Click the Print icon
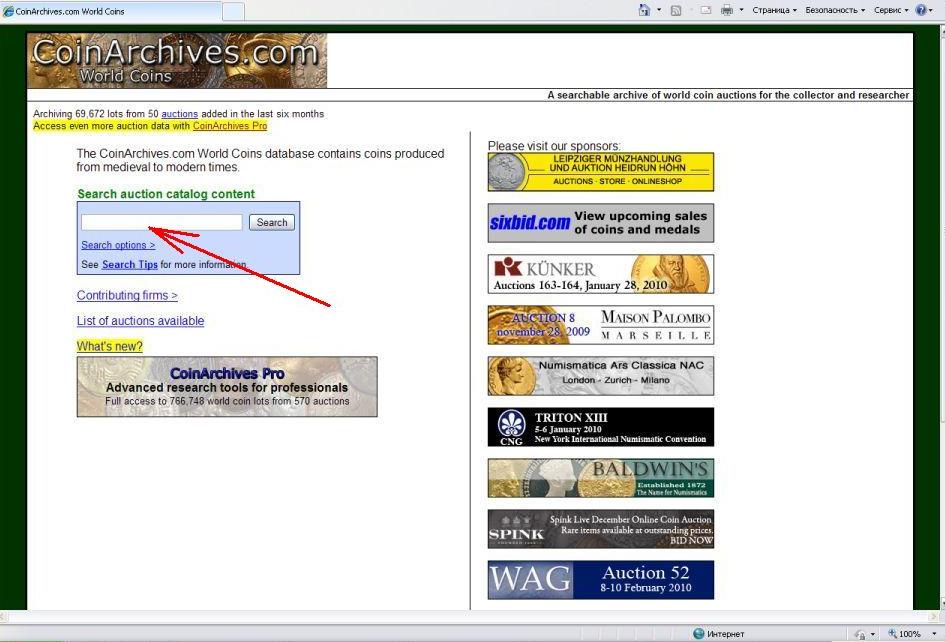Screen dimensions: 945x642 [x=727, y=10]
